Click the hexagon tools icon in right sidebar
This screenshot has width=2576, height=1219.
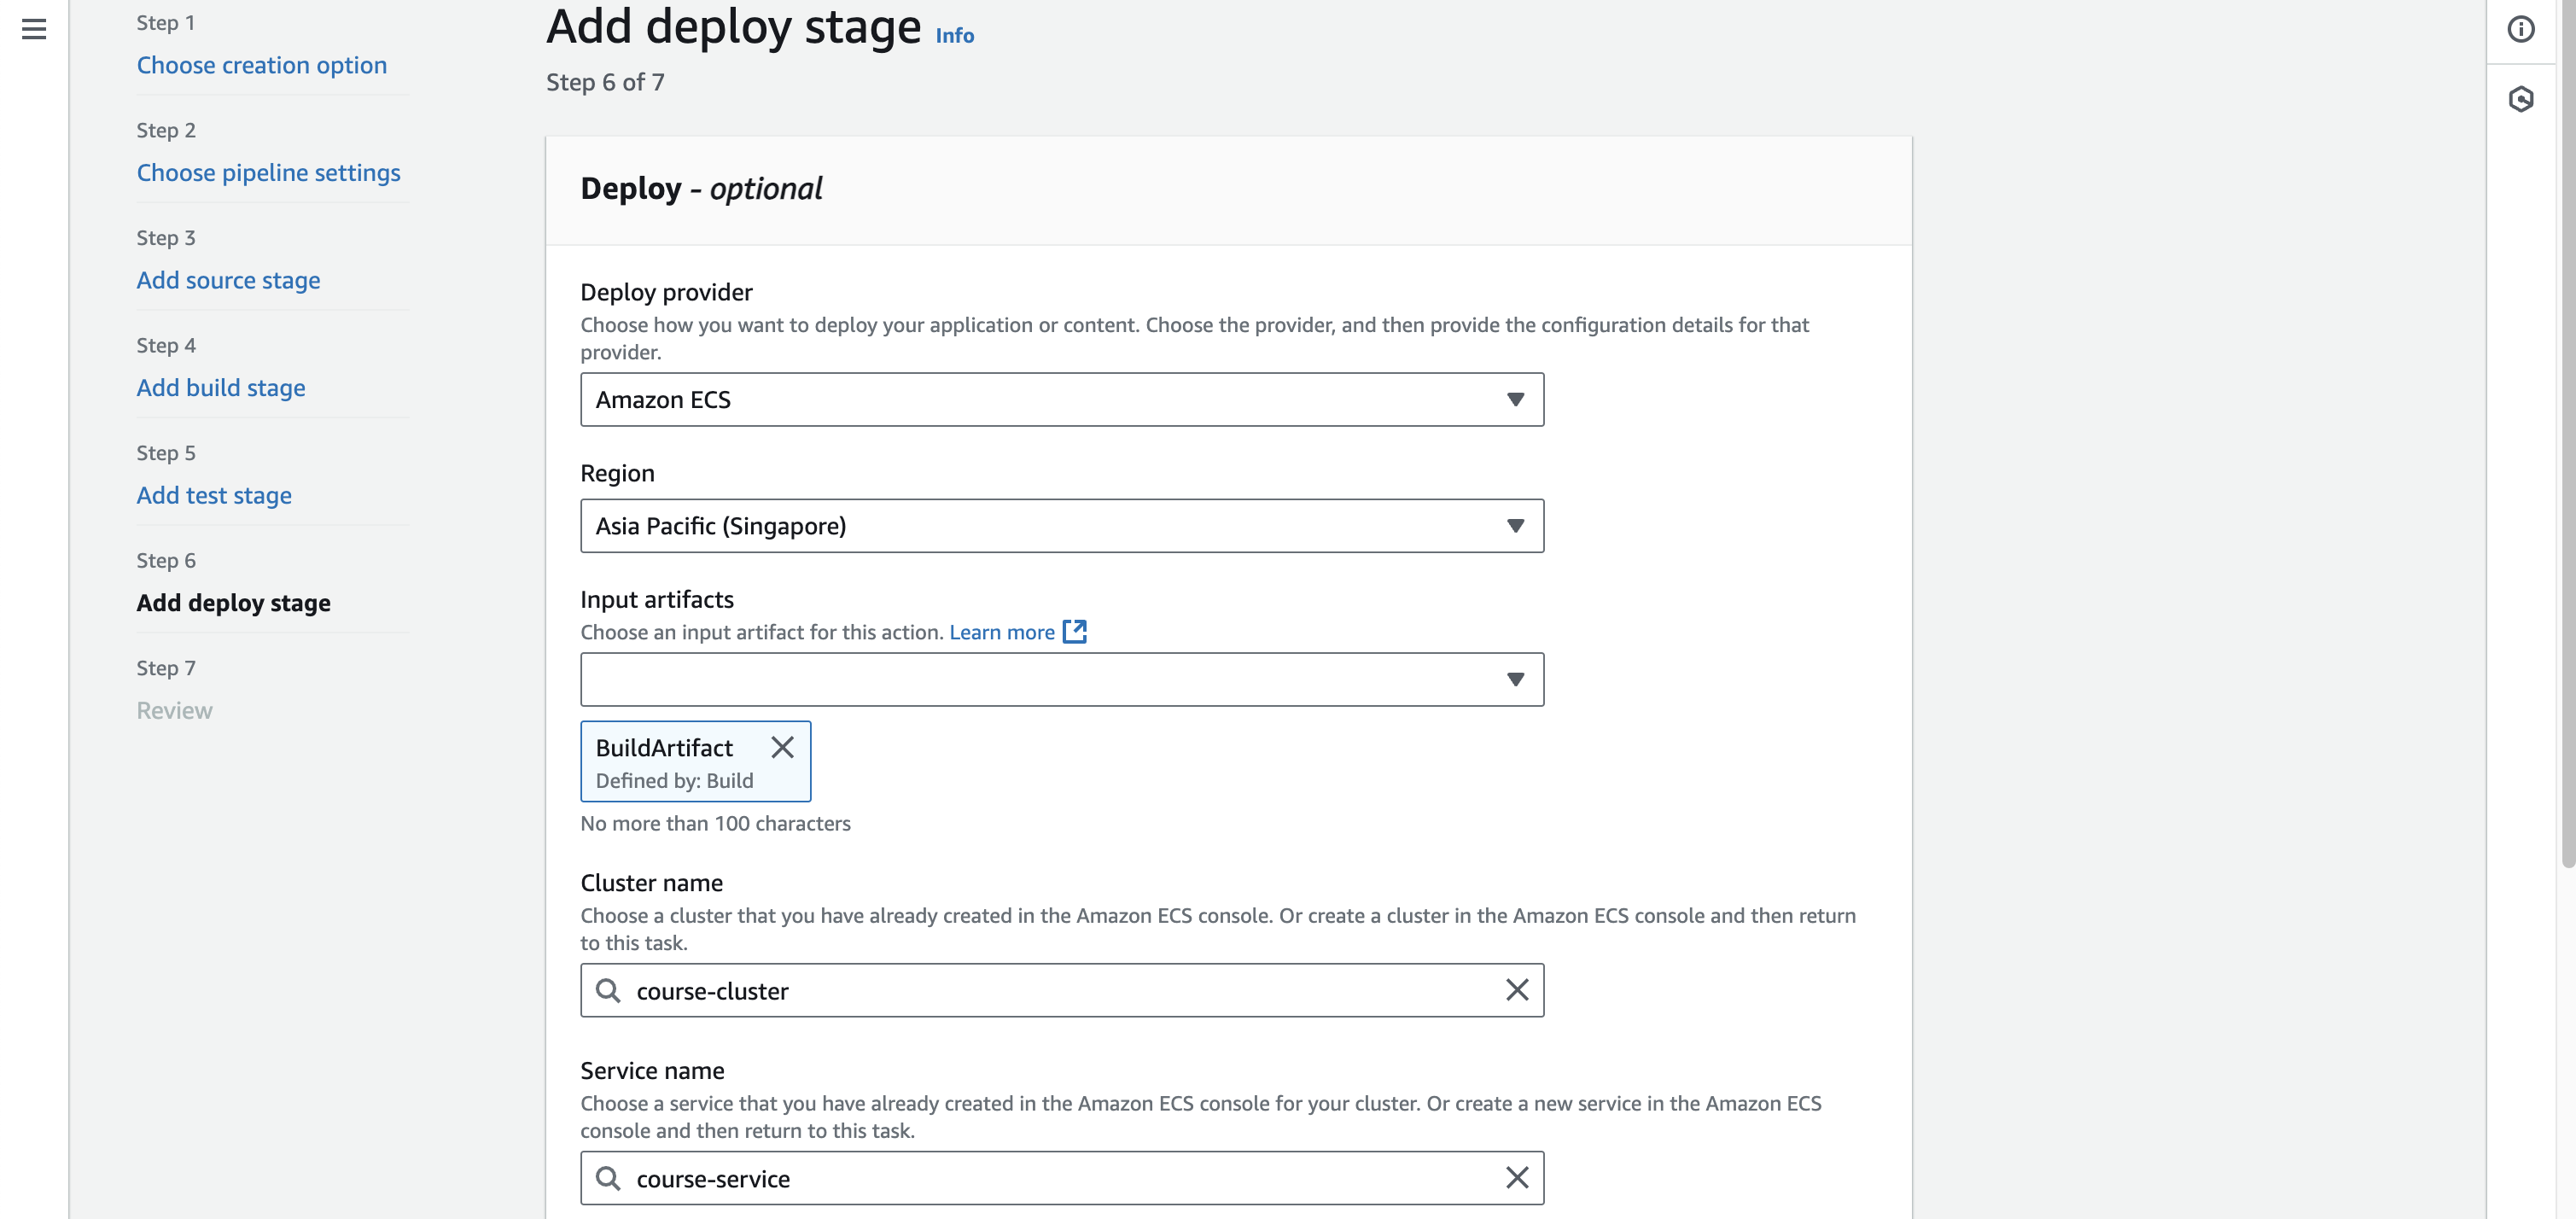(x=2521, y=99)
